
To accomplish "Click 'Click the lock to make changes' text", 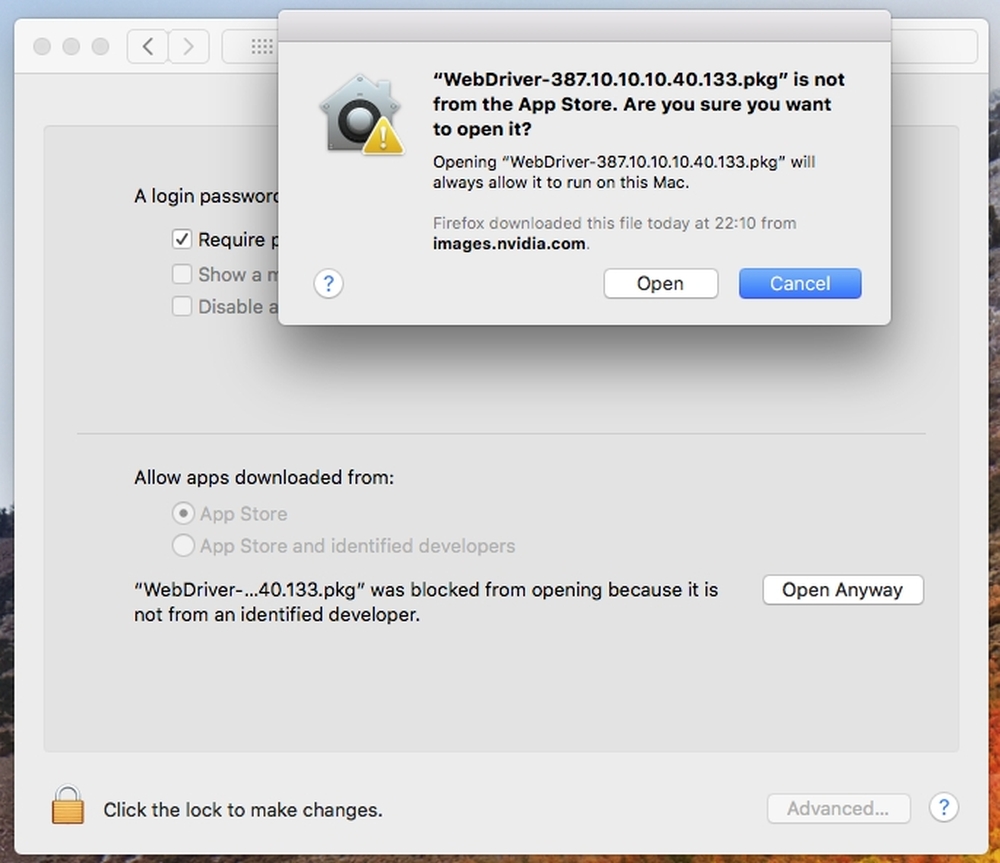I will point(243,809).
